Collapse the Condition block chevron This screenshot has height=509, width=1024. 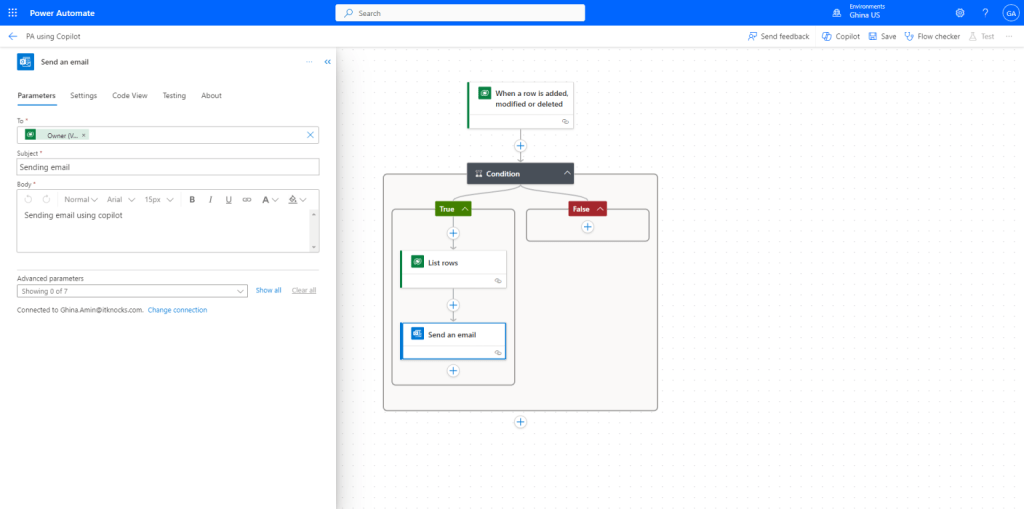coord(567,173)
